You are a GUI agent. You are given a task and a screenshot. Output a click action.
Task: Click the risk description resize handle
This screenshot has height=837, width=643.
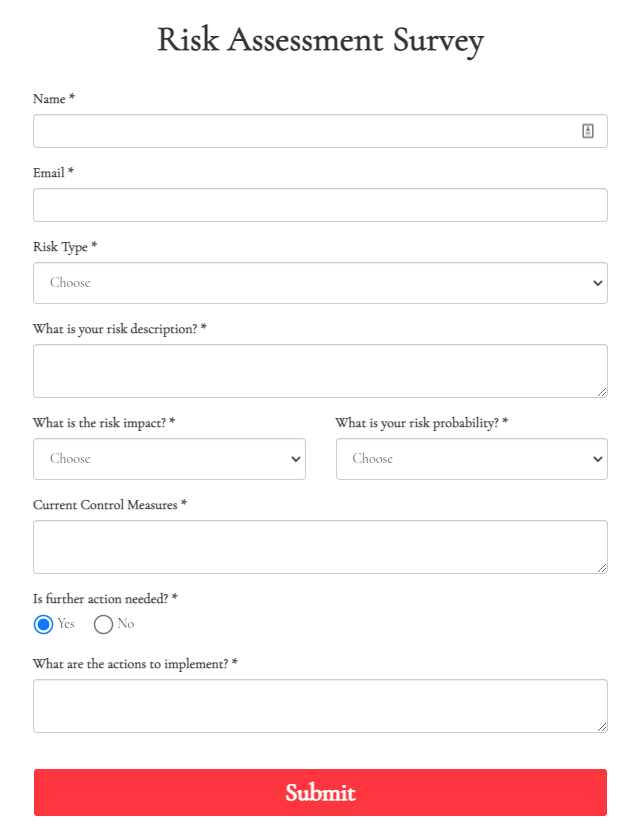(x=602, y=392)
